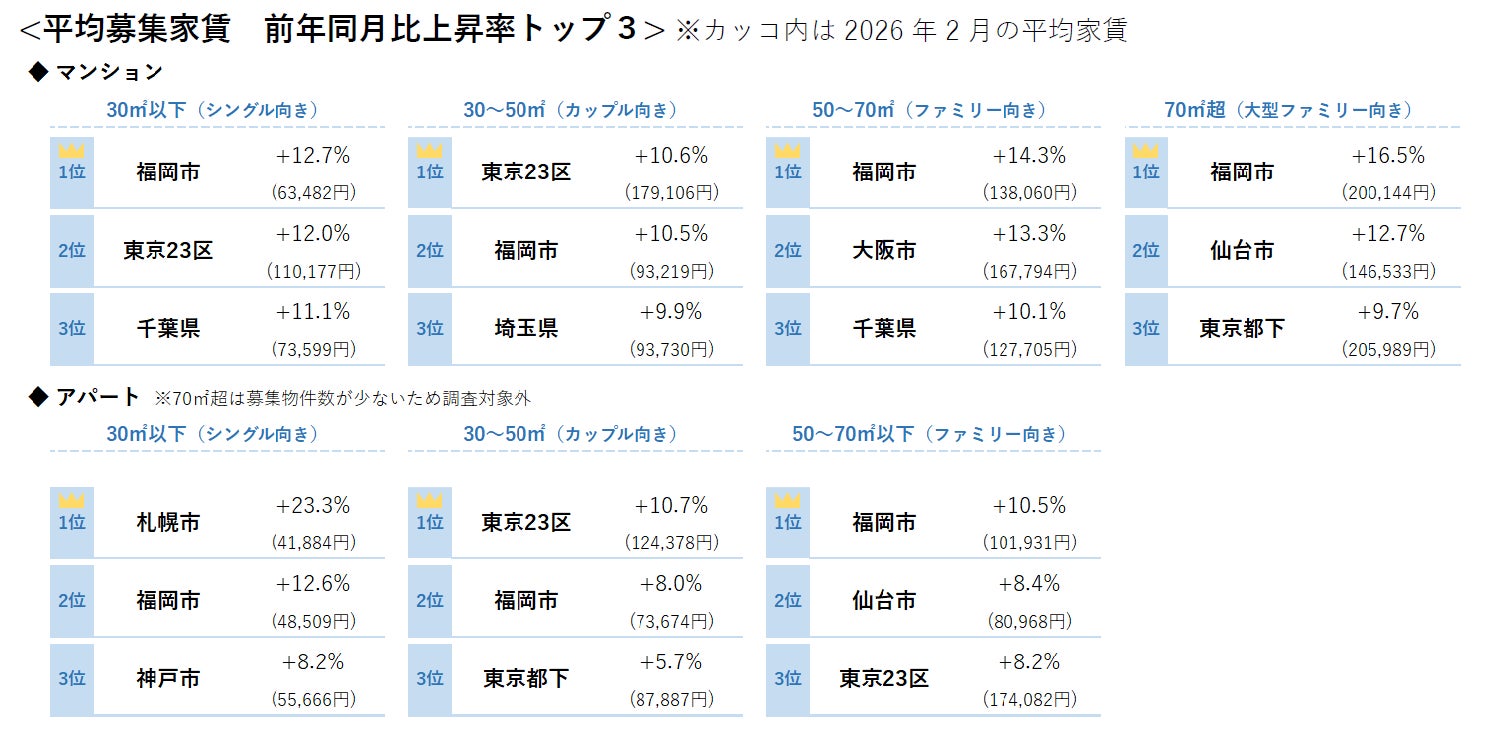
Task: Click the 3位 badge beside 埼玉県
Action: pos(430,329)
